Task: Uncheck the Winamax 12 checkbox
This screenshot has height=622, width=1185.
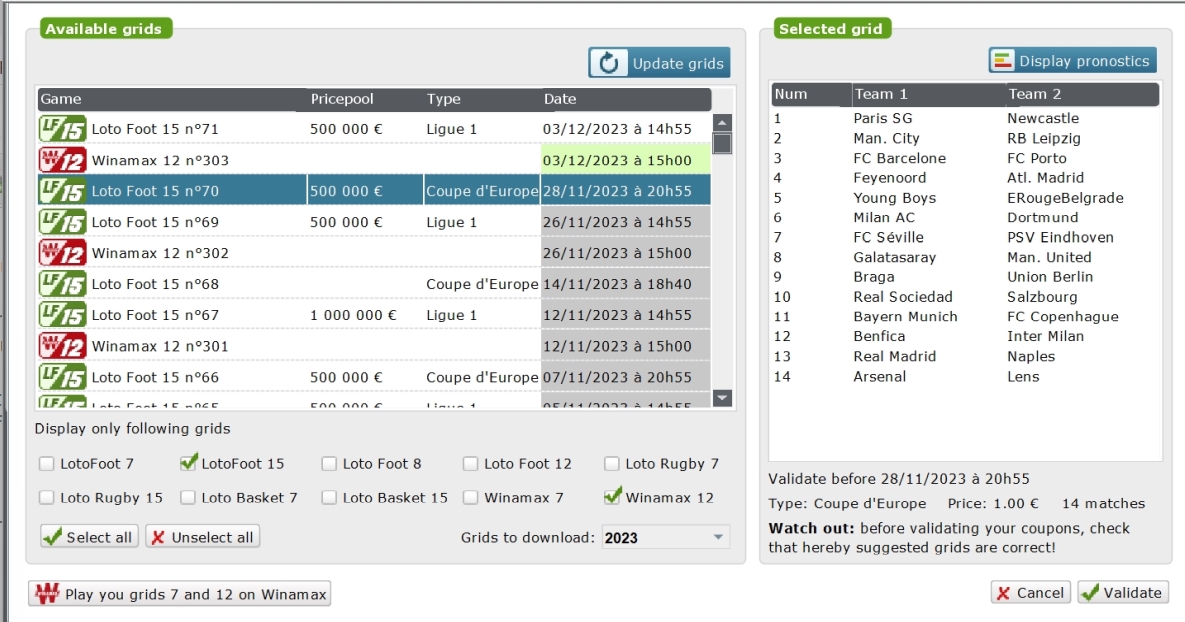Action: [612, 497]
